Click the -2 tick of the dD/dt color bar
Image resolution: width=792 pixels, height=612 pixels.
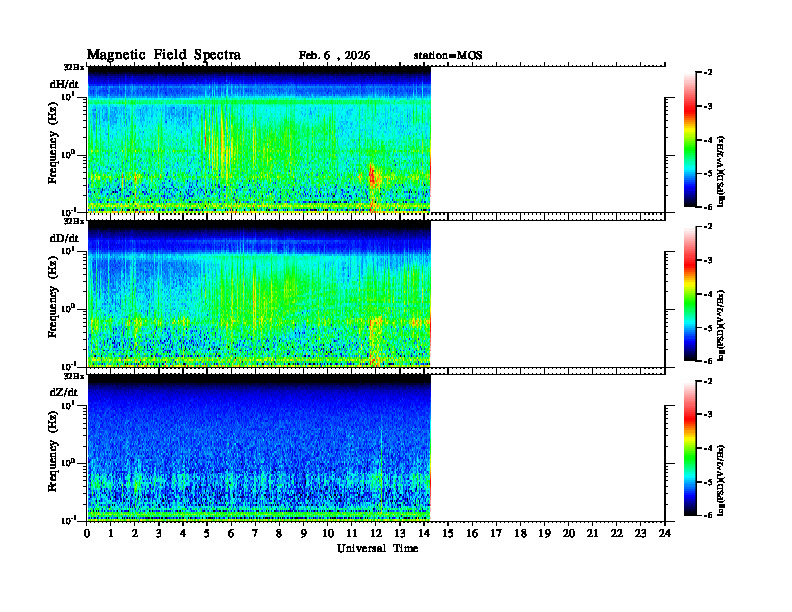[x=708, y=227]
